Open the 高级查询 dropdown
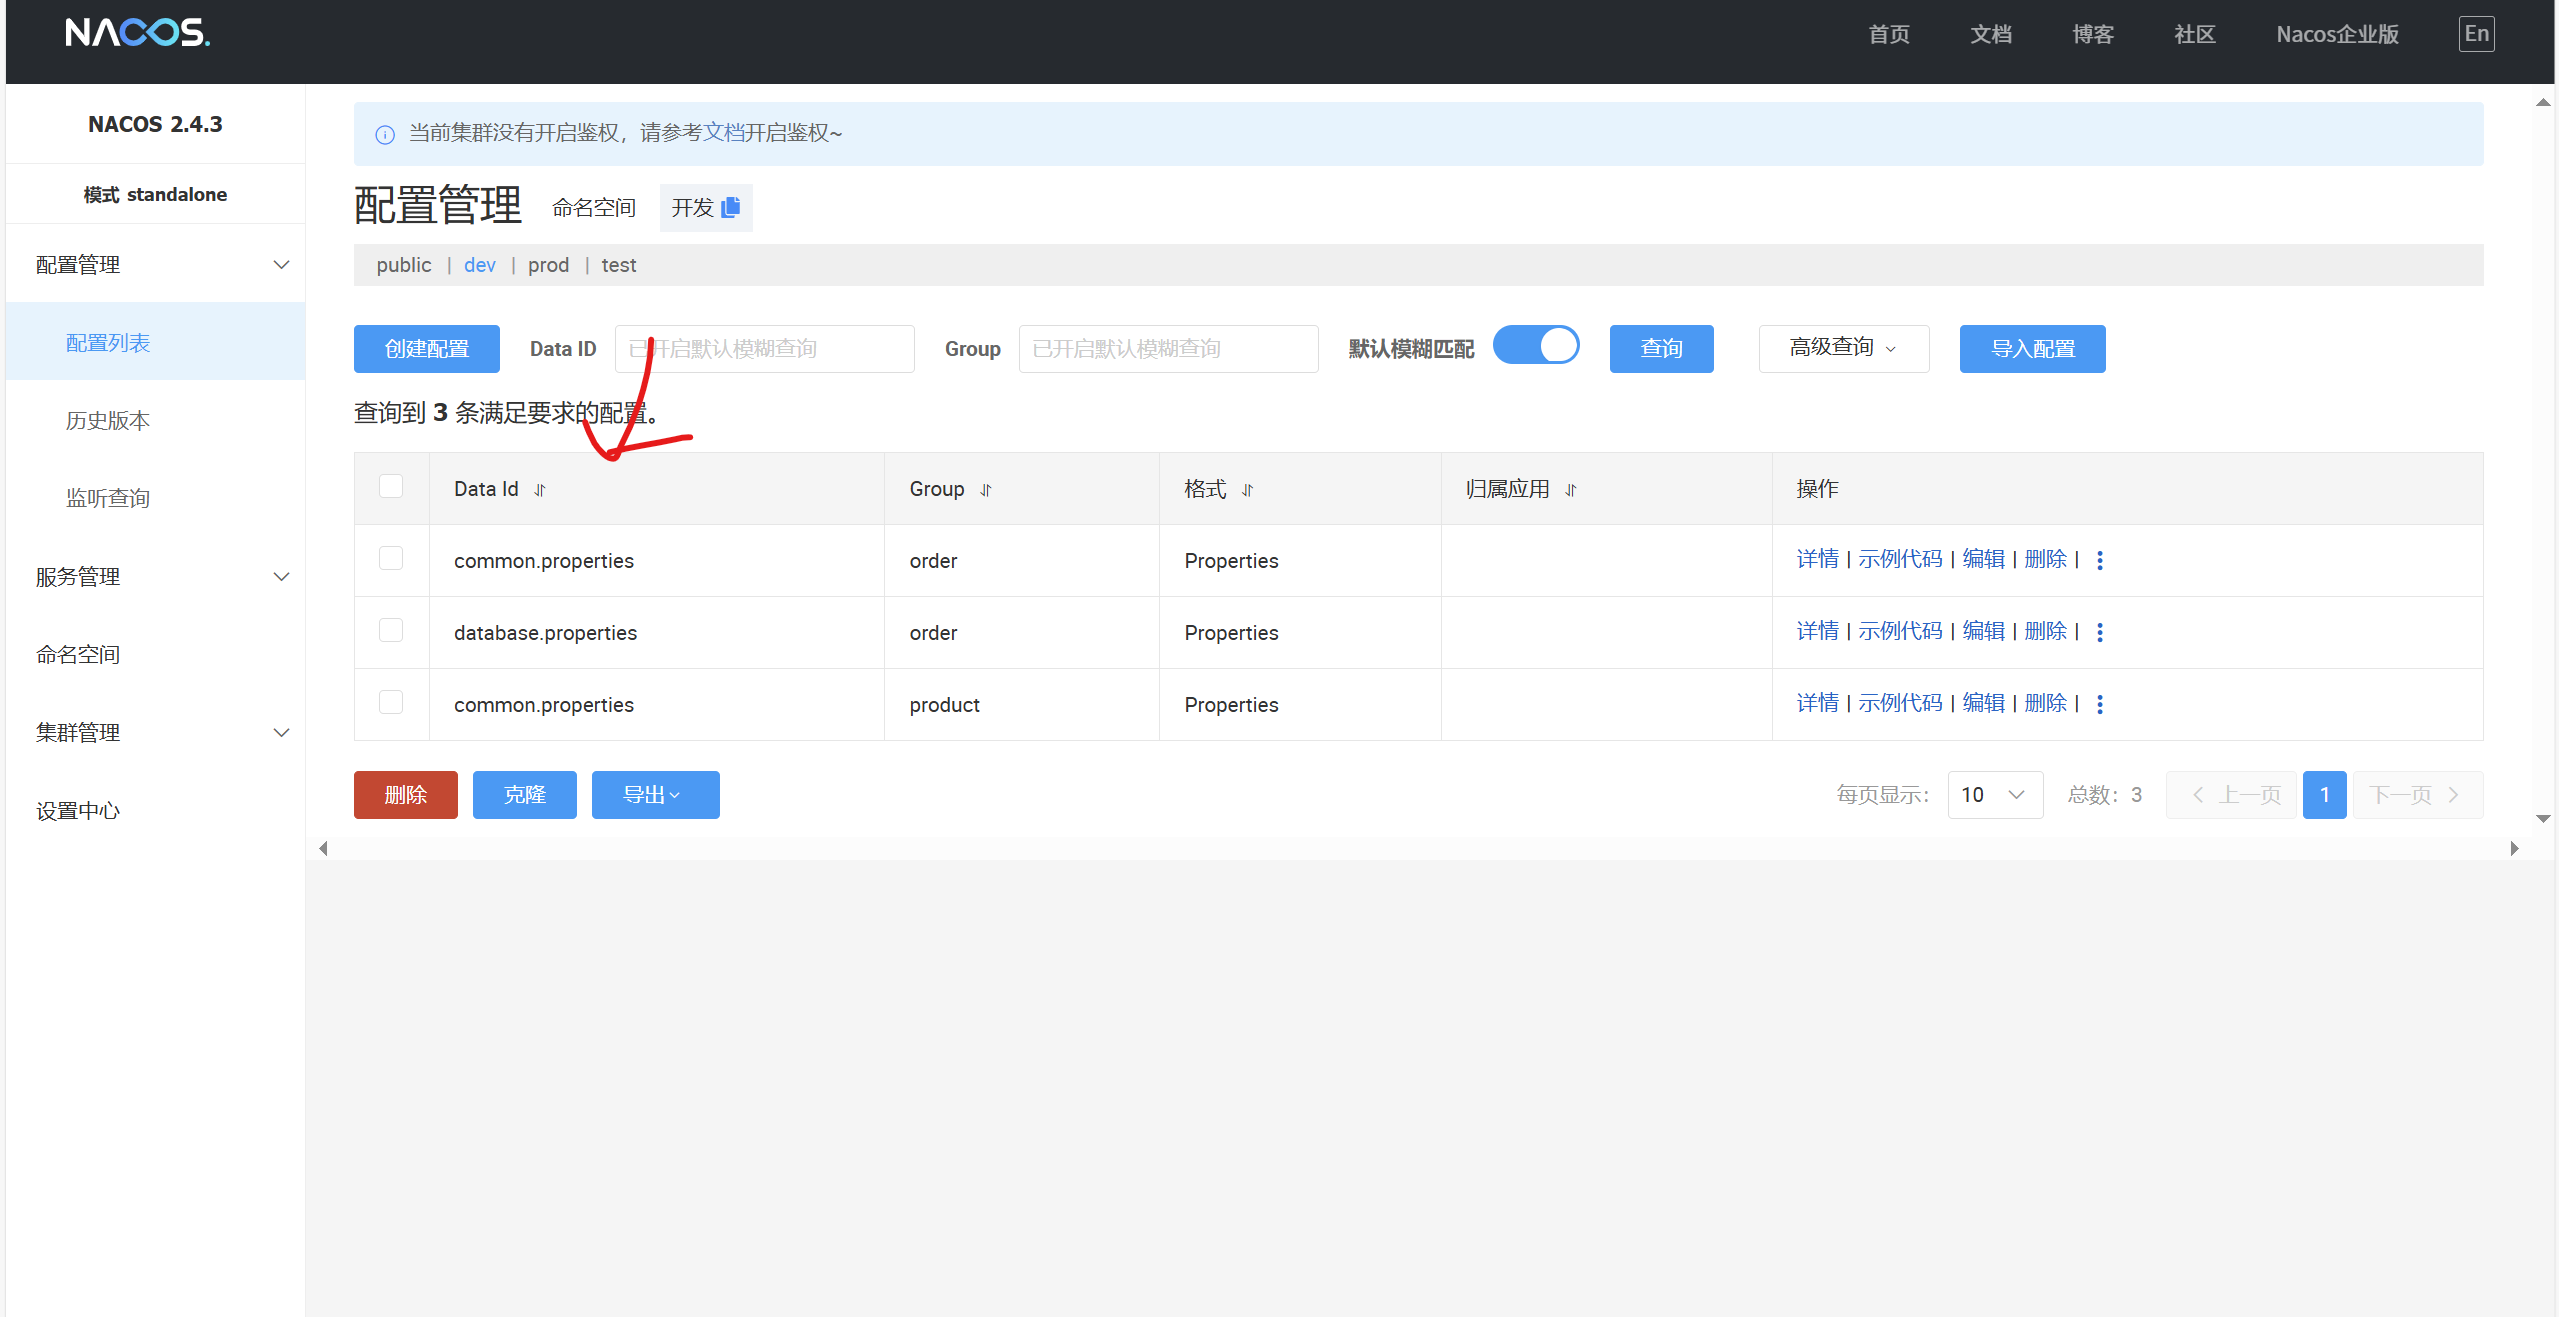Screen dimensions: 2559x1317 pos(1844,348)
